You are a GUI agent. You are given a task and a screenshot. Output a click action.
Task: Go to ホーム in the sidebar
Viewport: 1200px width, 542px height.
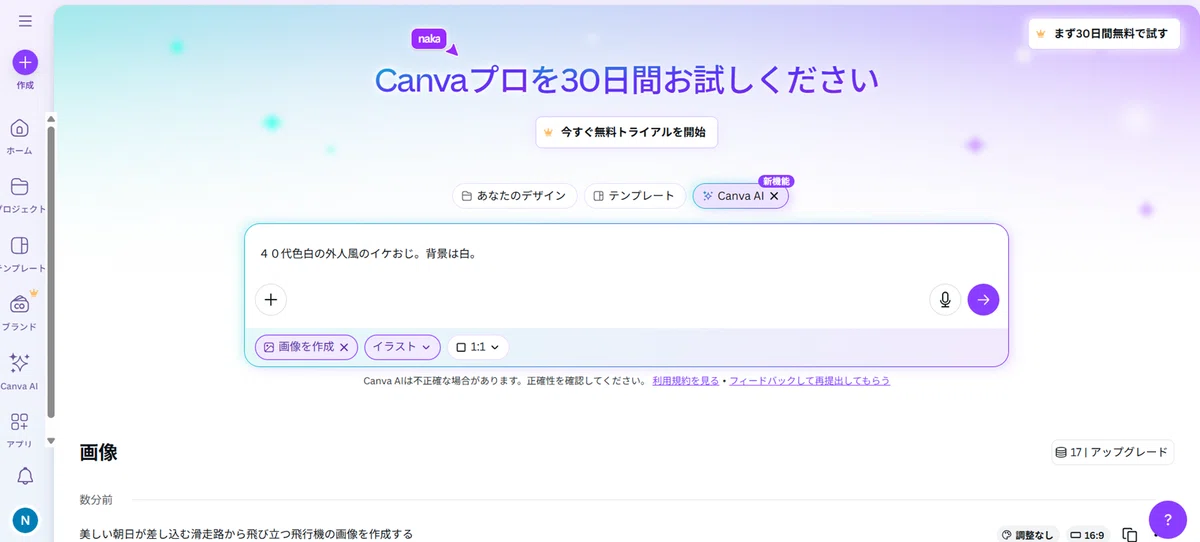[x=20, y=136]
